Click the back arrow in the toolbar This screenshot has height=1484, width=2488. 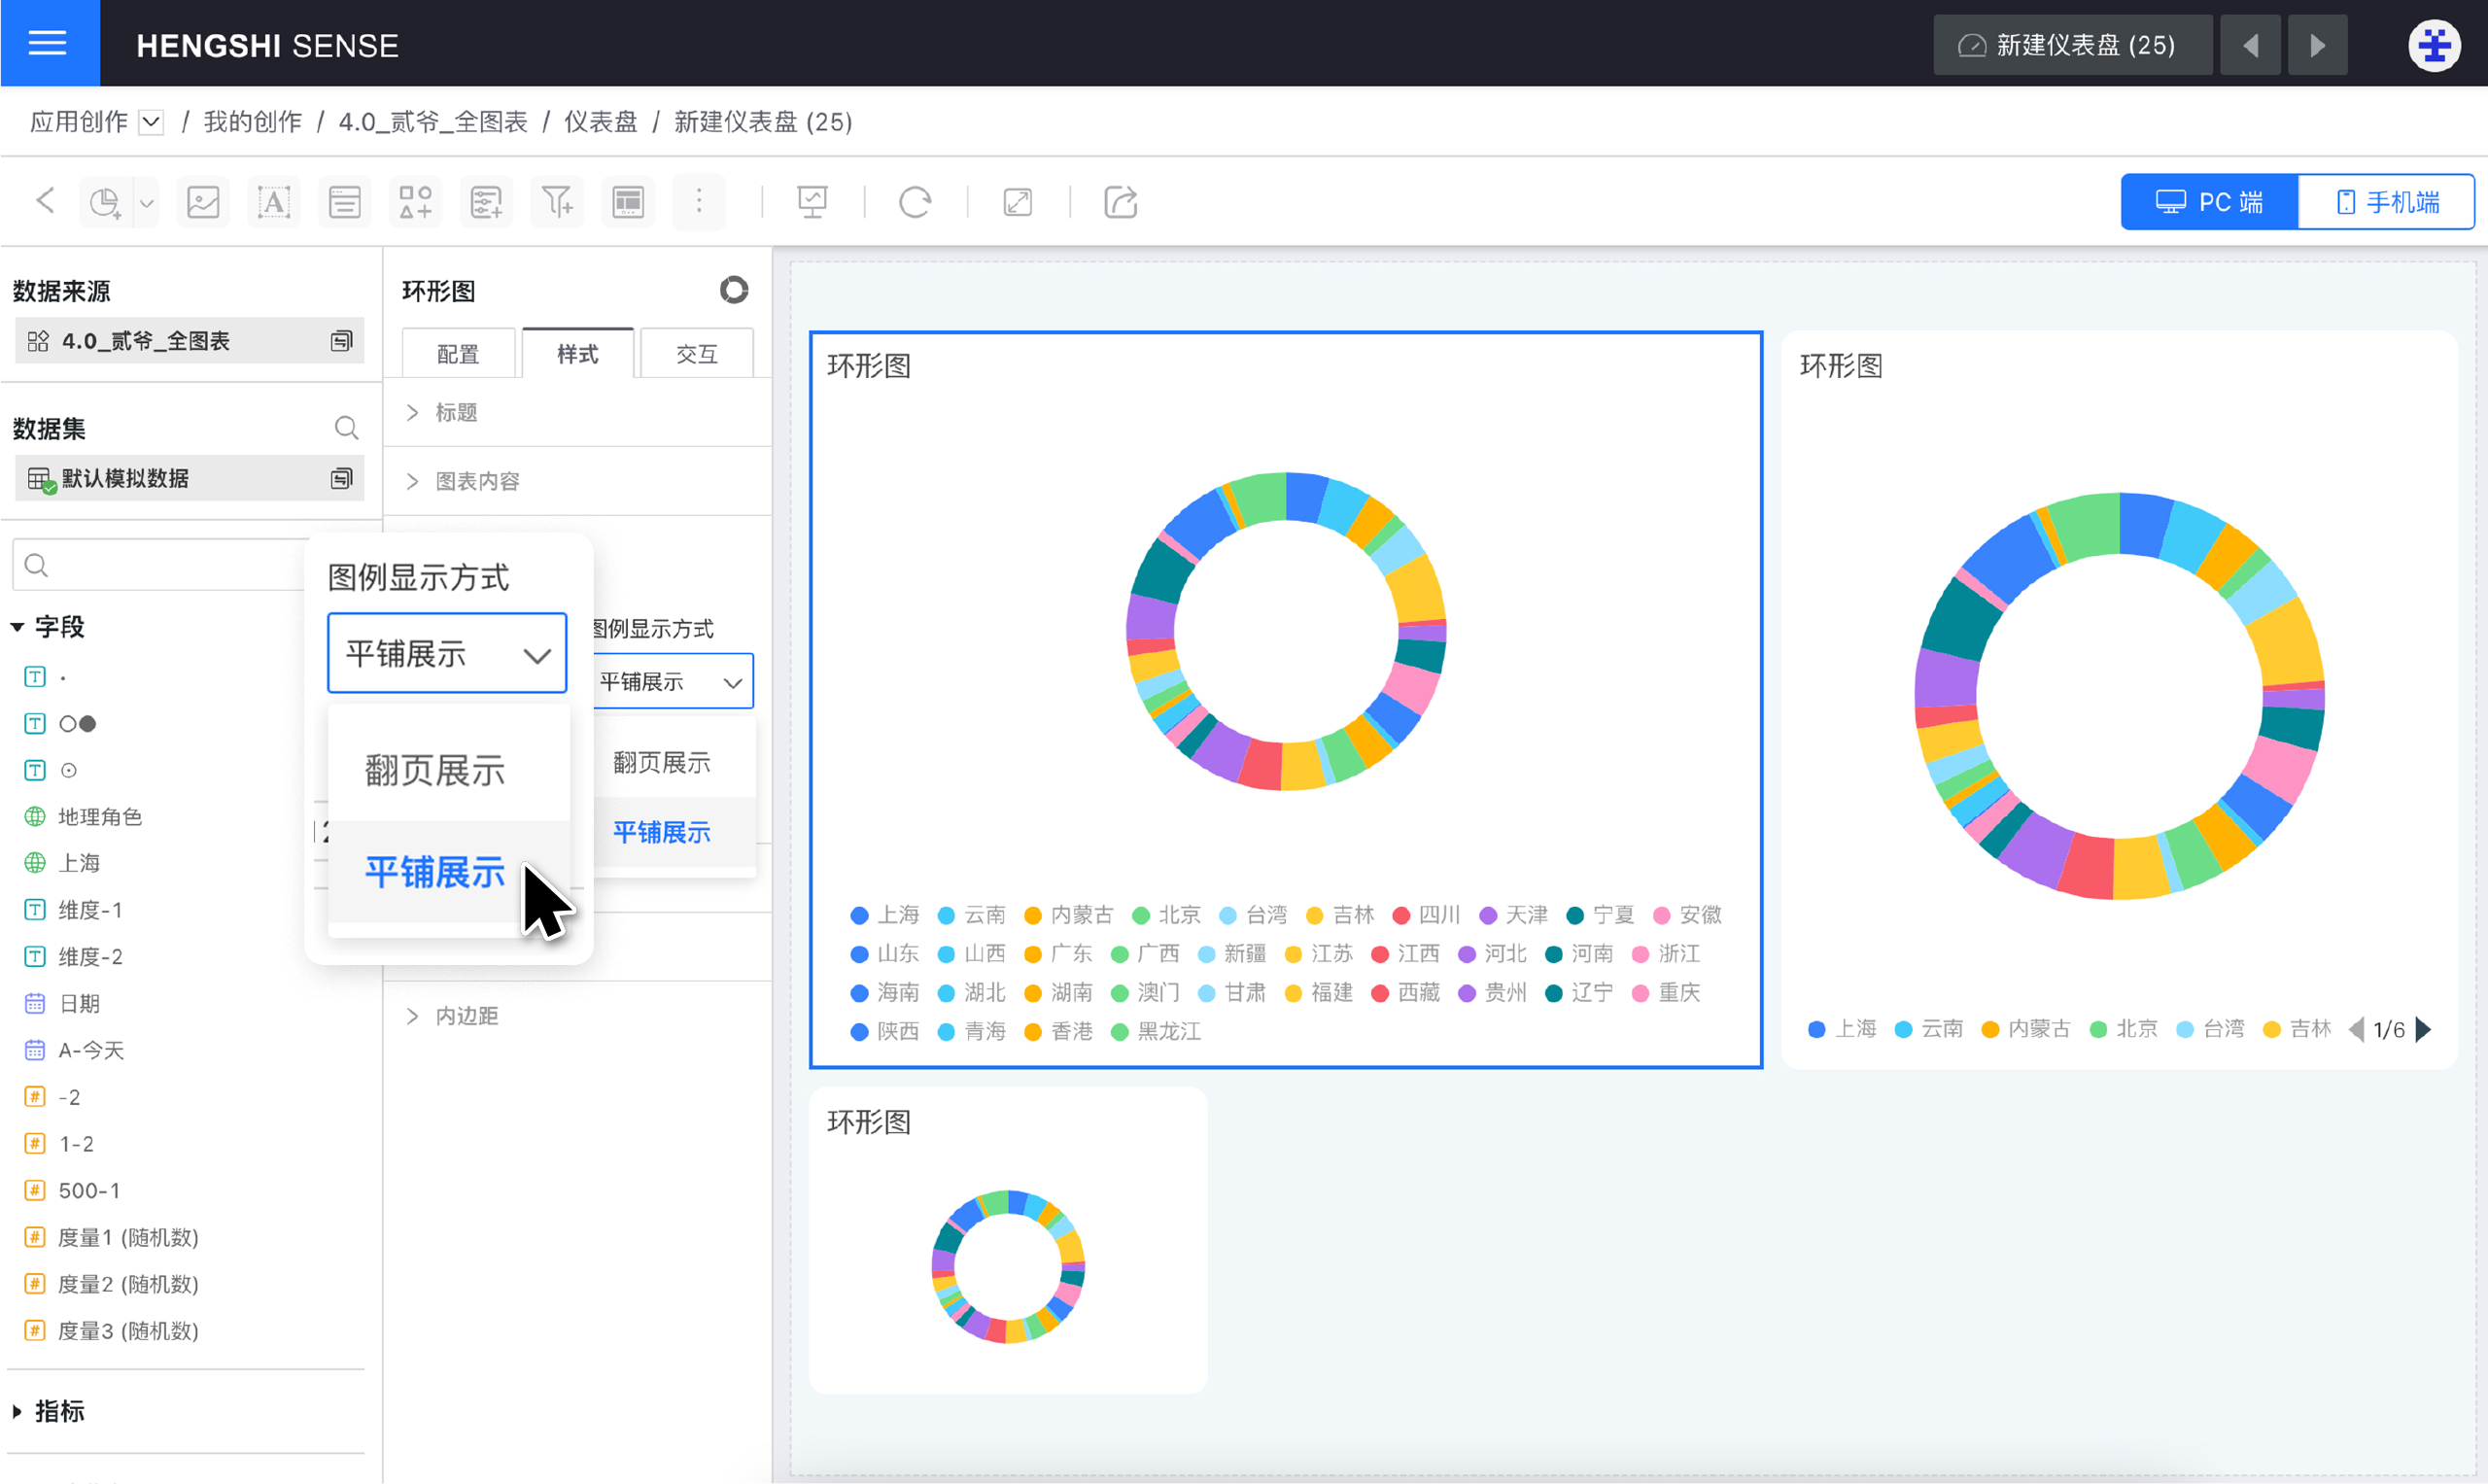pos(45,201)
